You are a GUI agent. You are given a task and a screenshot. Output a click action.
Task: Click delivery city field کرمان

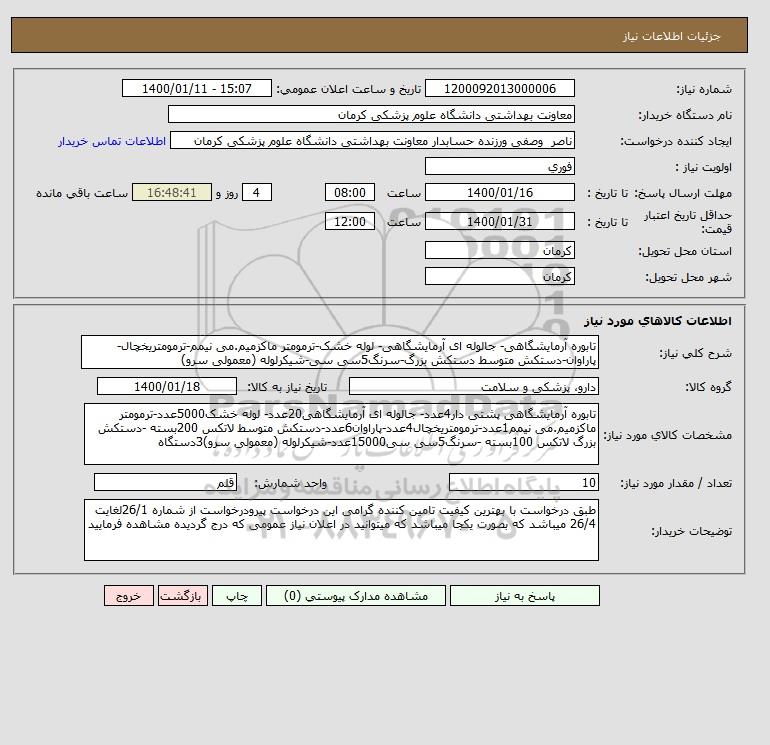click(x=499, y=276)
